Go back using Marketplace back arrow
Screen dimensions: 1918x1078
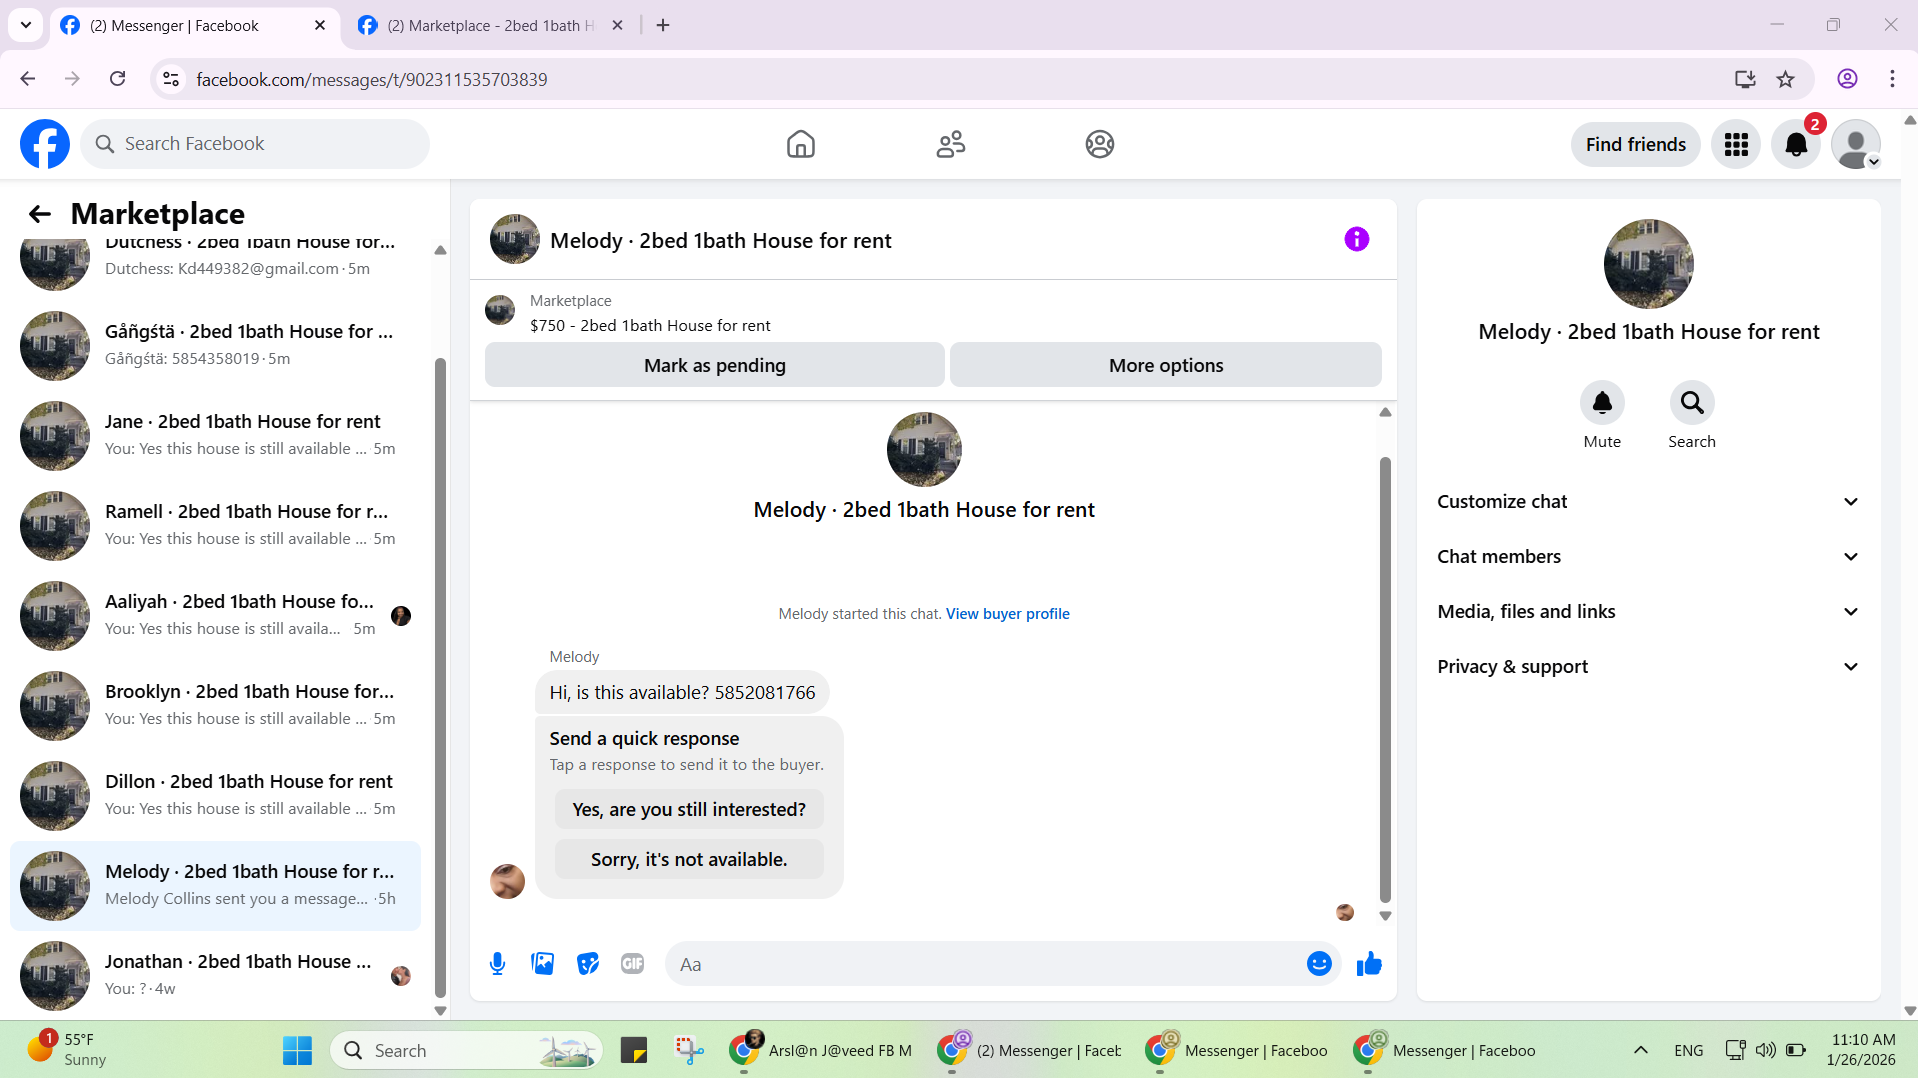pos(40,214)
